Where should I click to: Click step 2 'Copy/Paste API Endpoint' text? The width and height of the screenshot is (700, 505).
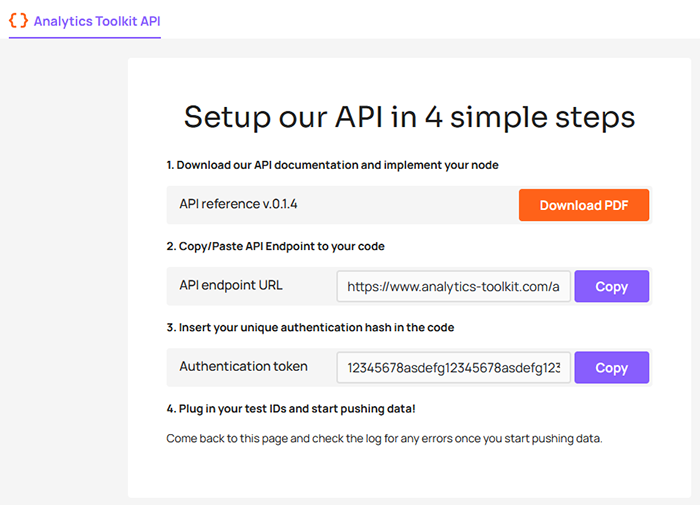[275, 246]
